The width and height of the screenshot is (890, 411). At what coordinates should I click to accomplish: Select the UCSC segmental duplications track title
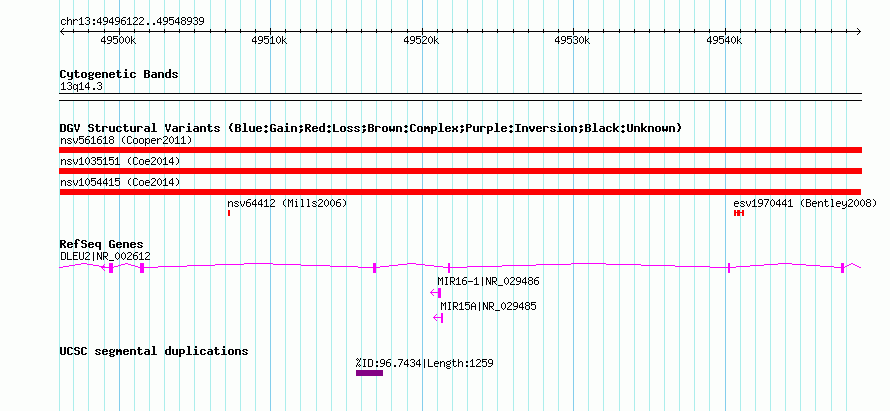[154, 351]
